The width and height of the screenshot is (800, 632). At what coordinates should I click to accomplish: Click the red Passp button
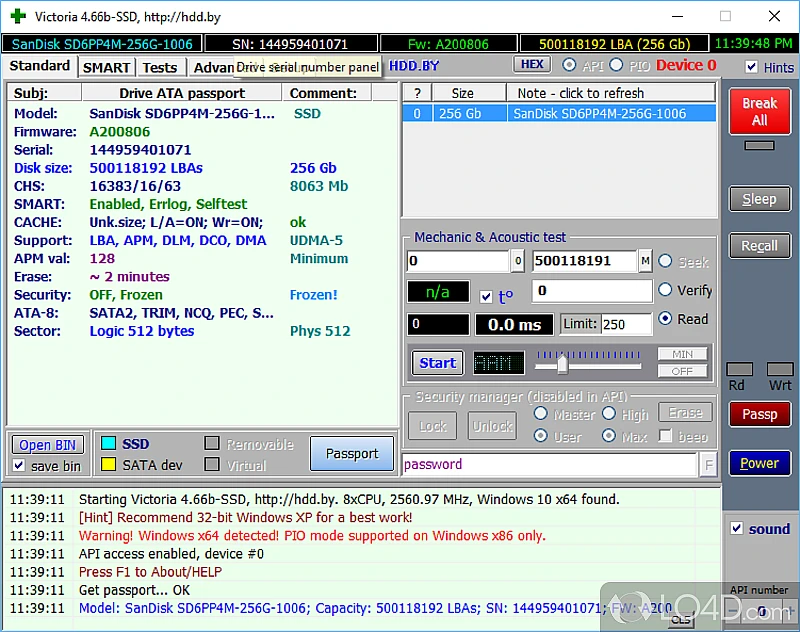click(x=759, y=414)
